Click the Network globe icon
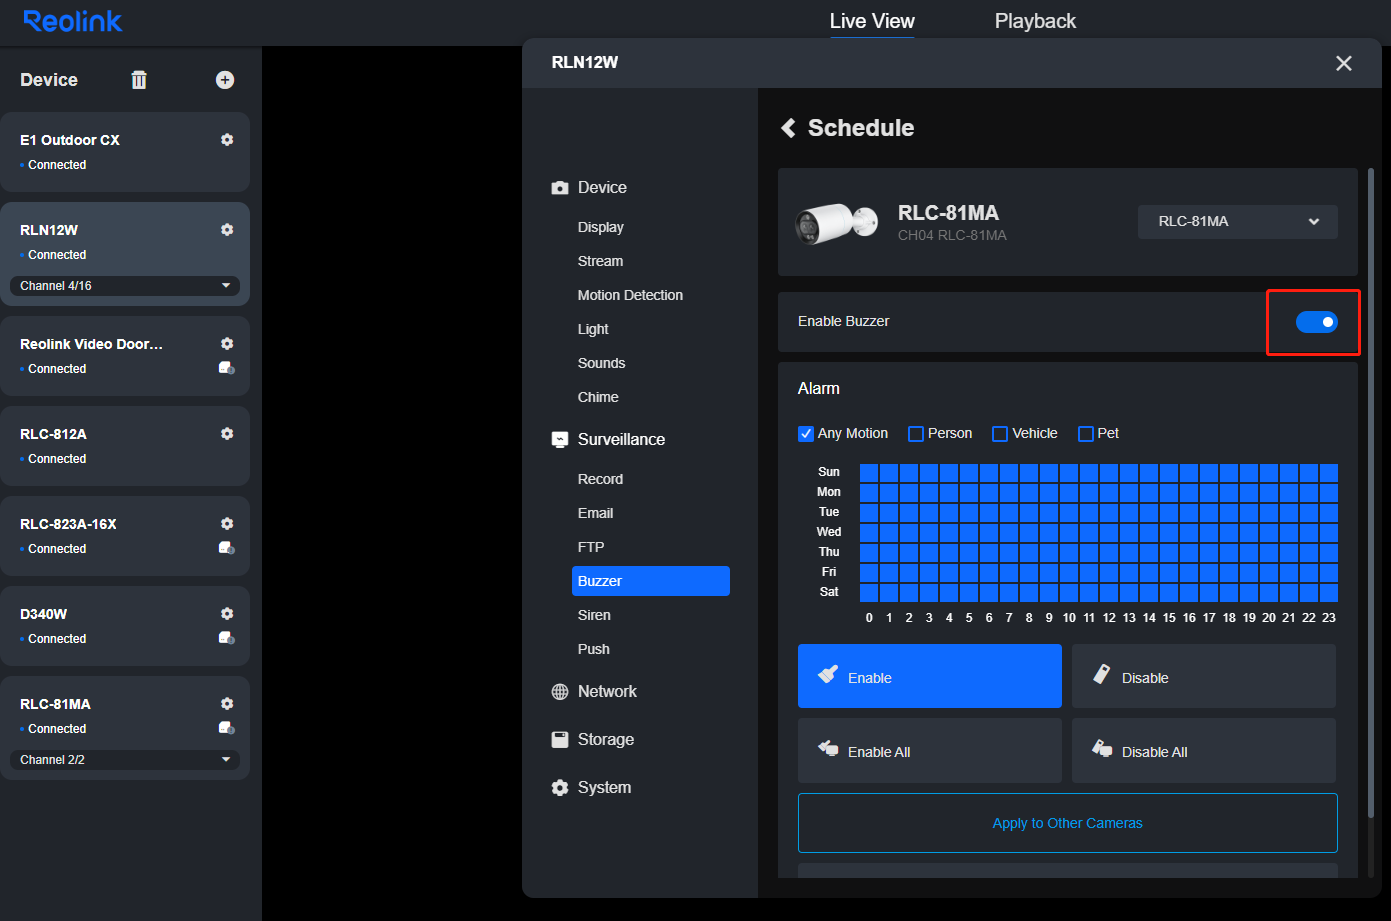Image resolution: width=1391 pixels, height=921 pixels. tap(560, 692)
